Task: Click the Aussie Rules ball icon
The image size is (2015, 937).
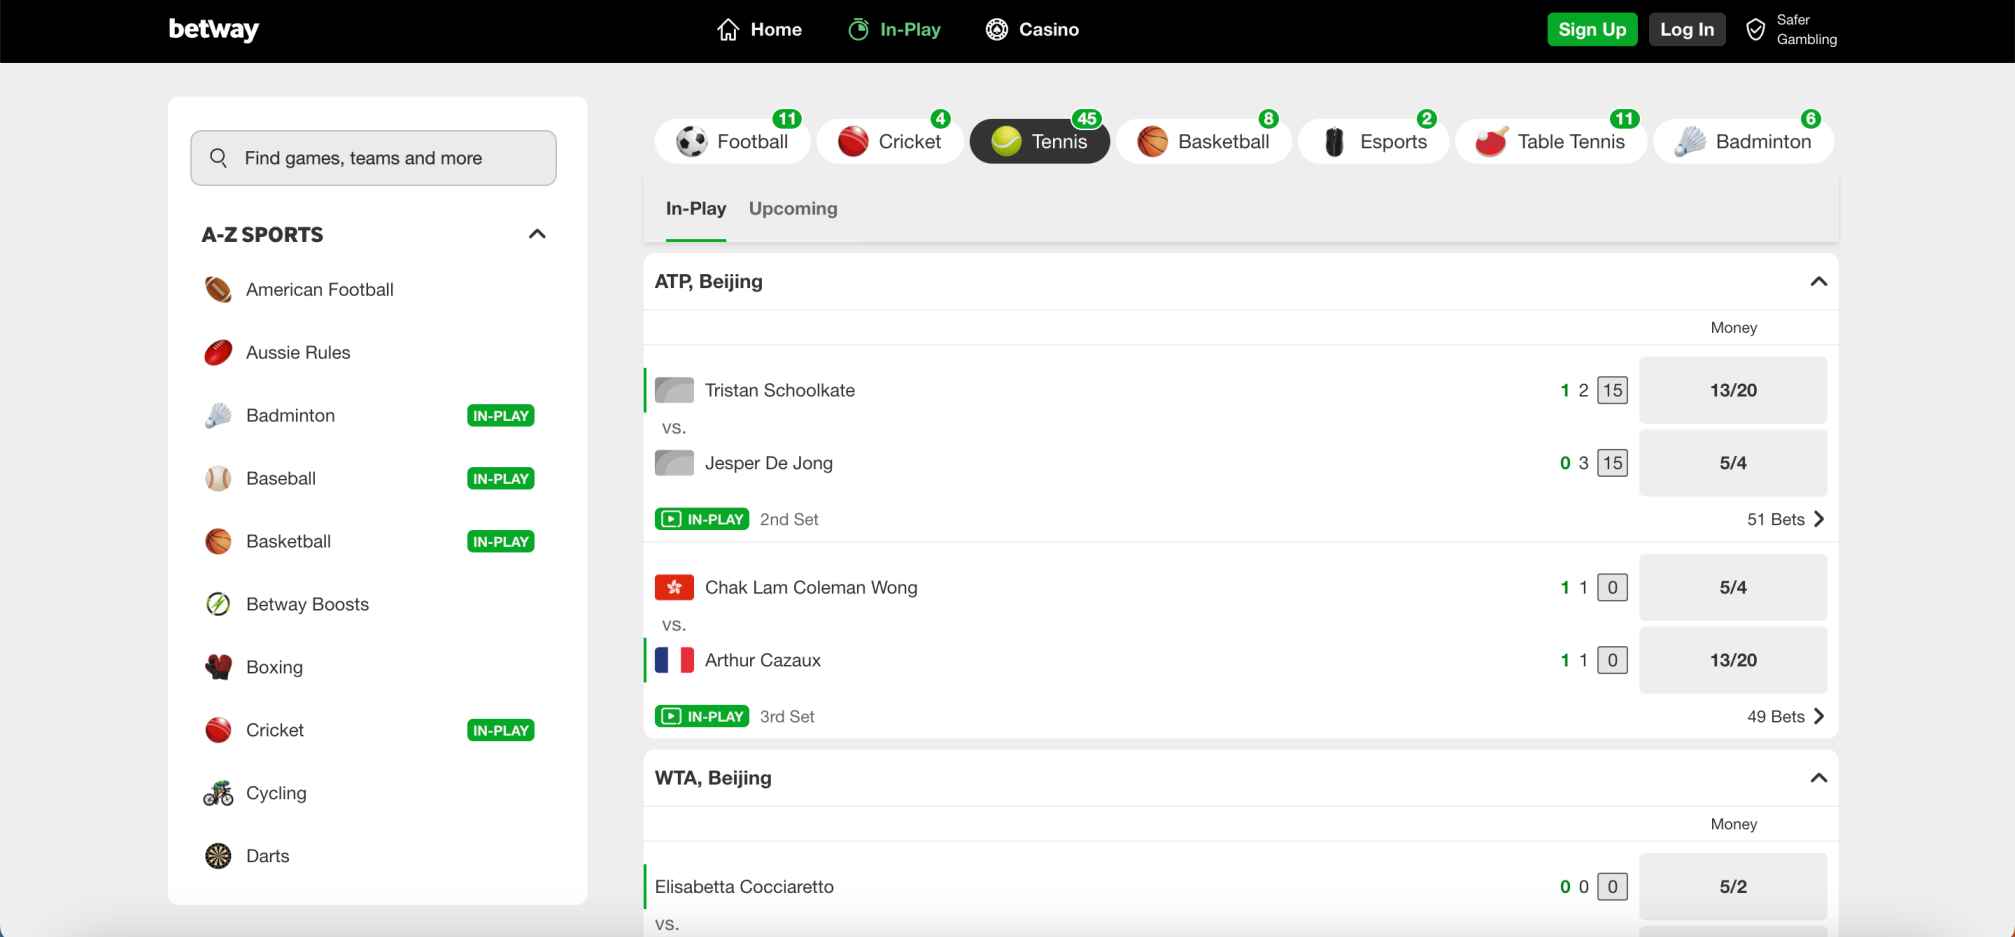Action: (x=218, y=353)
